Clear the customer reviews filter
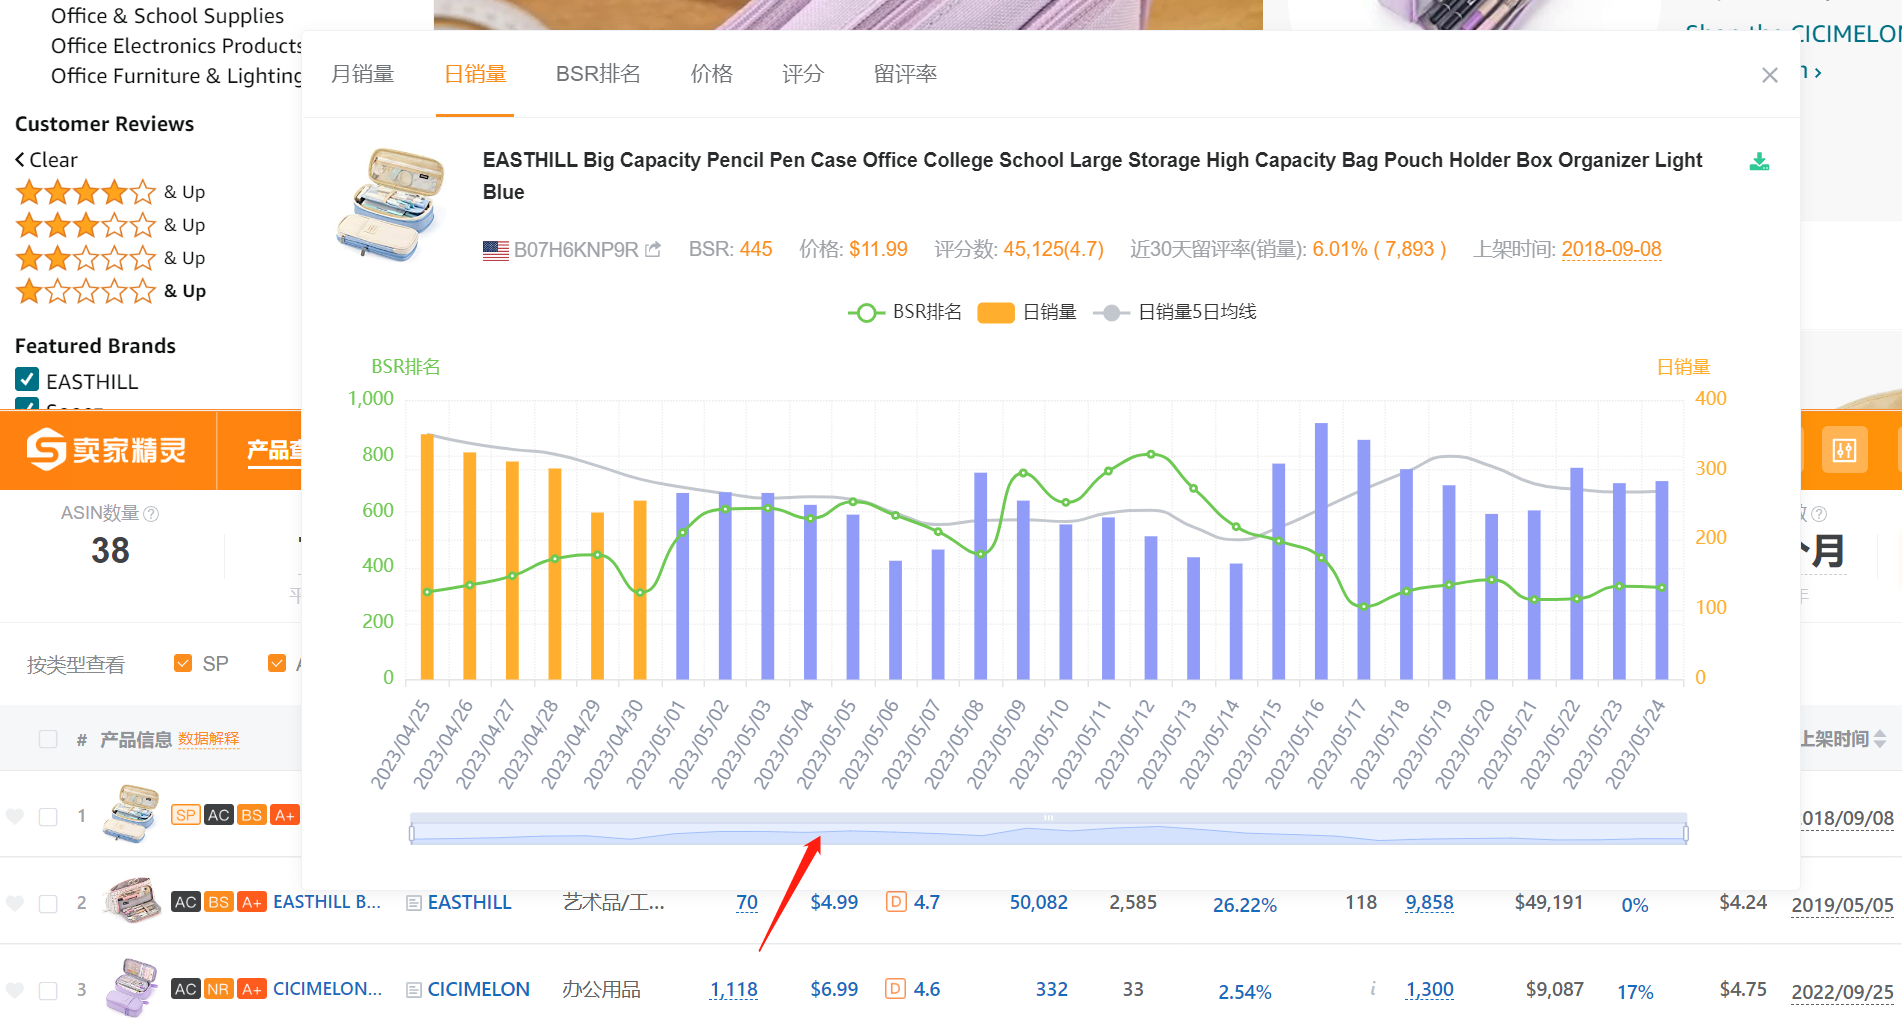The width and height of the screenshot is (1902, 1024). pyautogui.click(x=46, y=160)
